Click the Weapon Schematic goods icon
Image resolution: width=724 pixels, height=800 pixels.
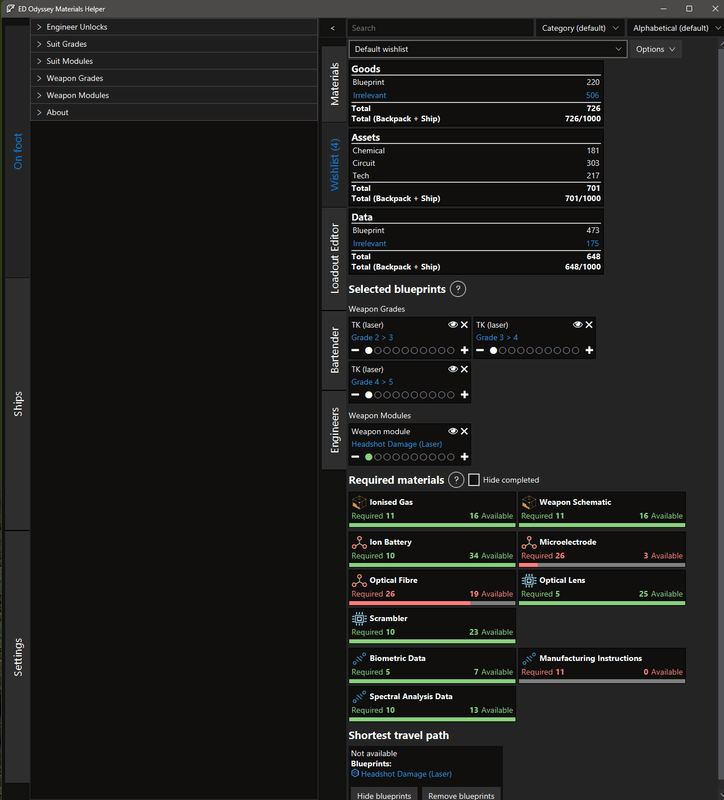pos(529,502)
